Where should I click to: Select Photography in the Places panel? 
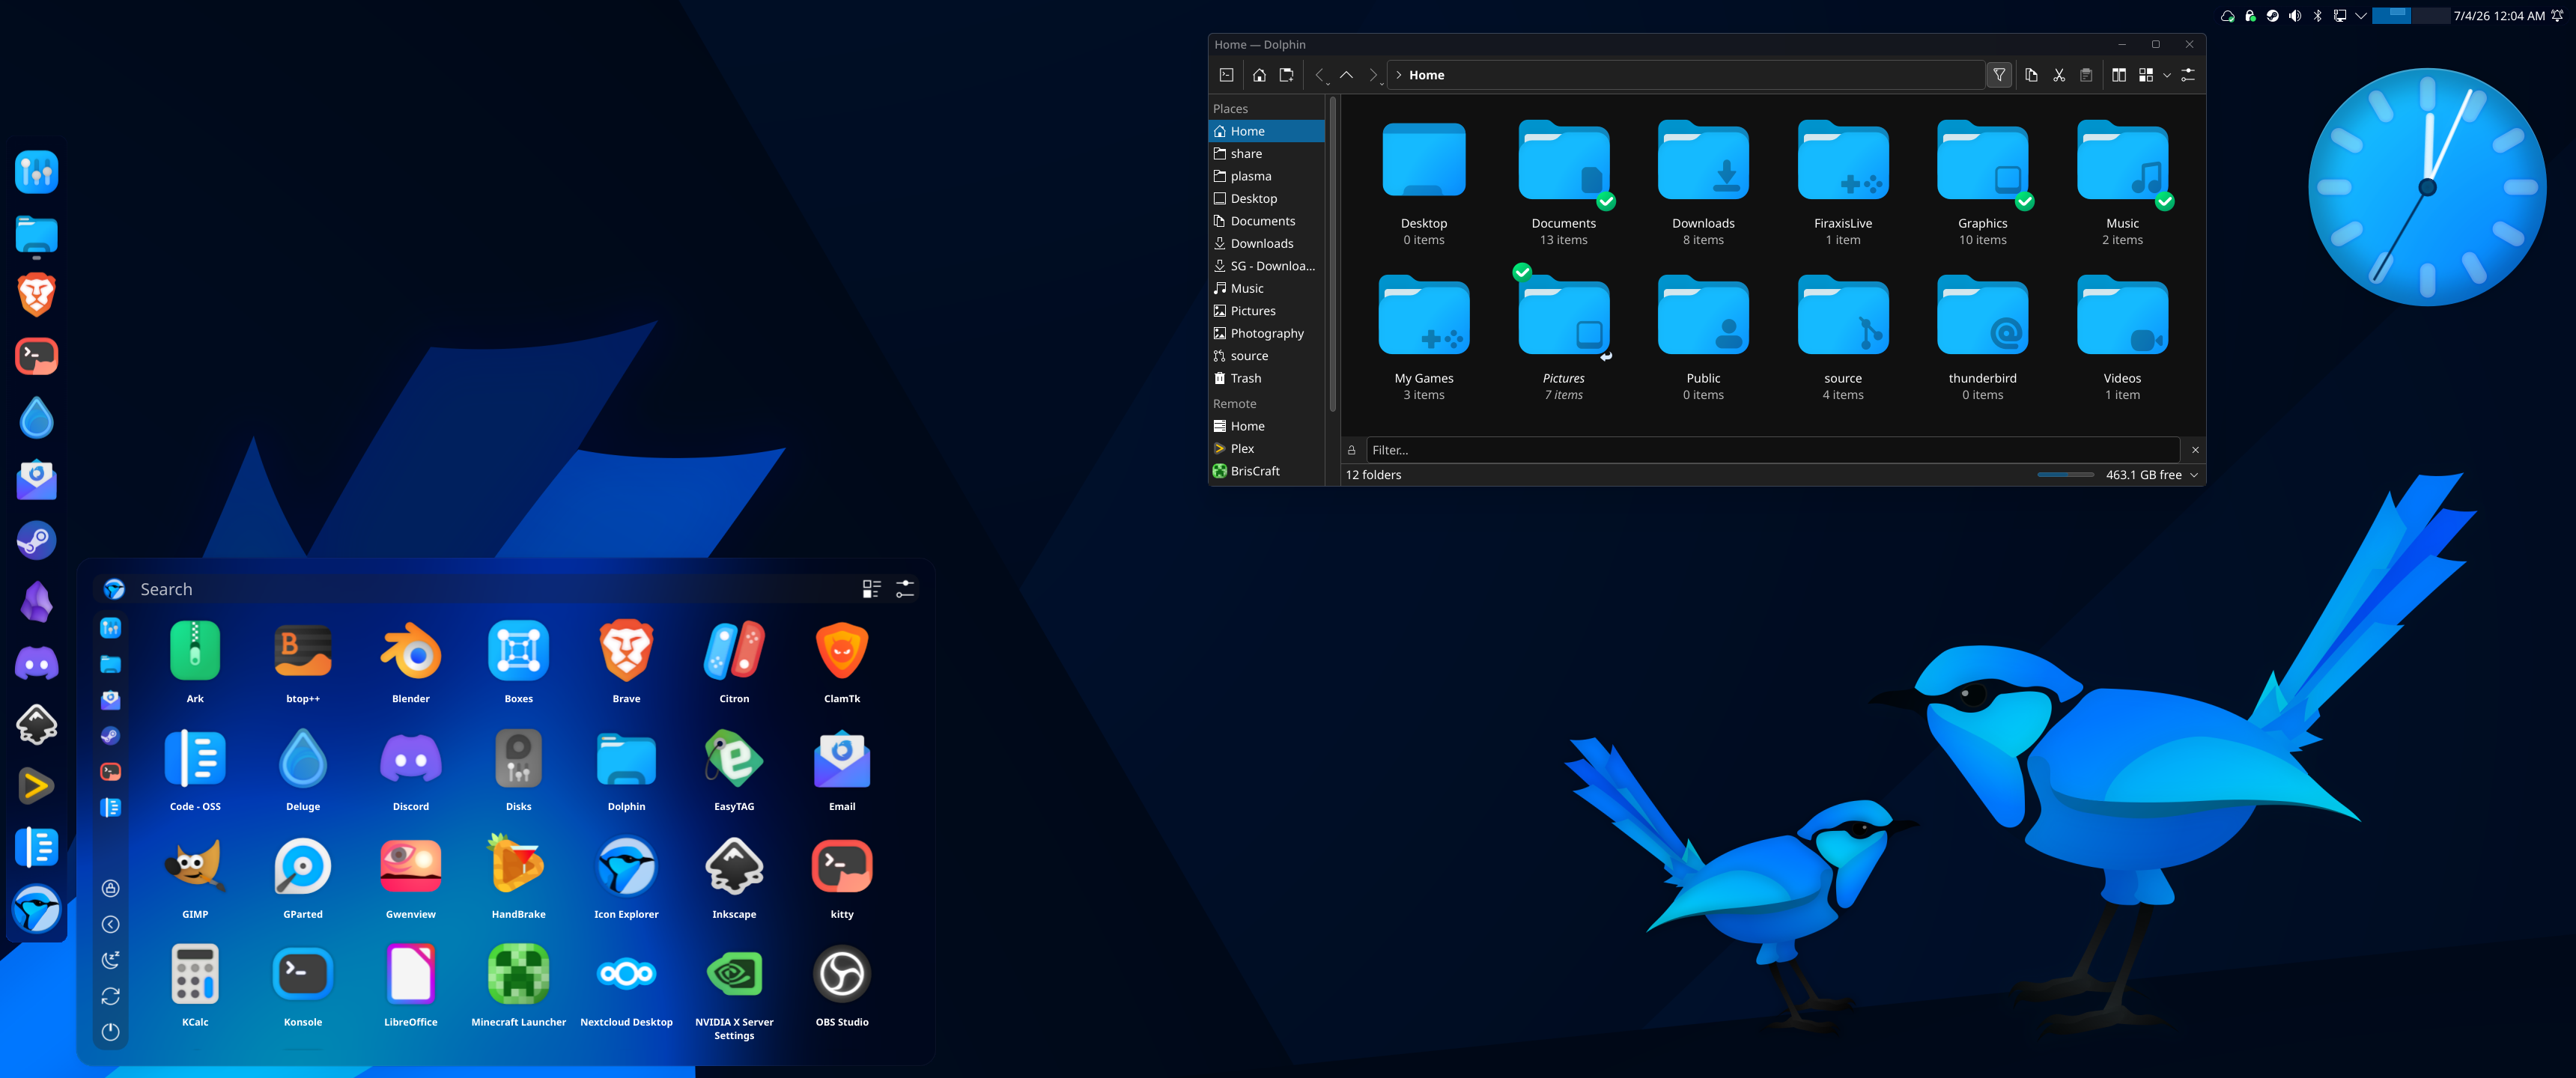coord(1266,333)
